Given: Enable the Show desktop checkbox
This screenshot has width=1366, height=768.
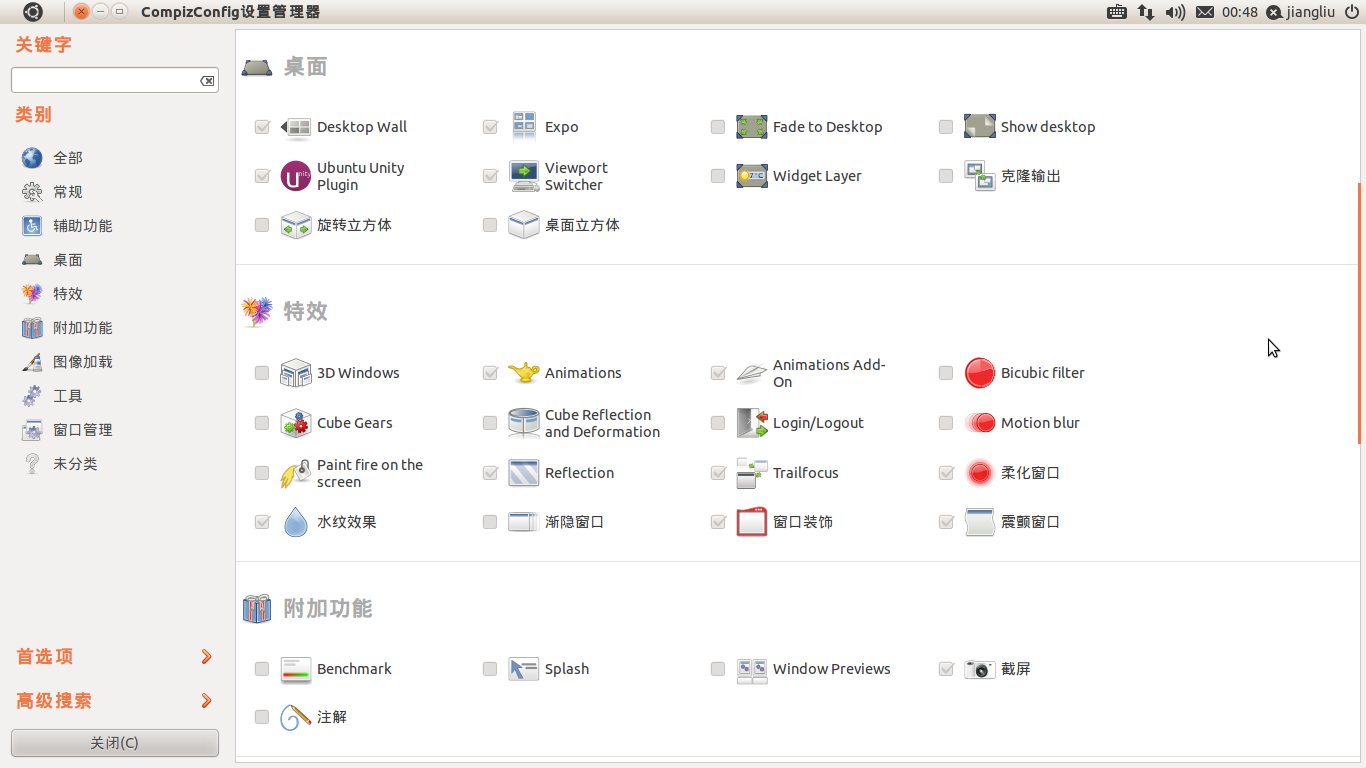Looking at the screenshot, I should [x=946, y=127].
